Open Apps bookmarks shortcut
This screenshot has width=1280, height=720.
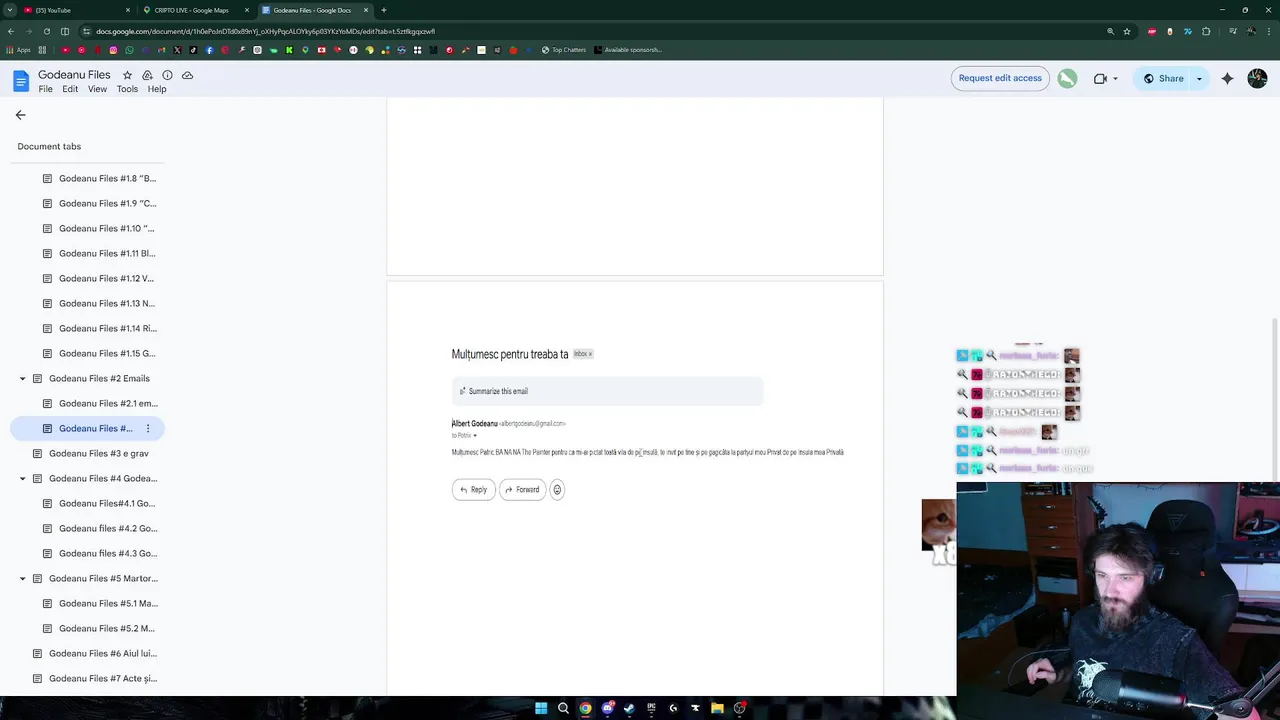[x=19, y=50]
